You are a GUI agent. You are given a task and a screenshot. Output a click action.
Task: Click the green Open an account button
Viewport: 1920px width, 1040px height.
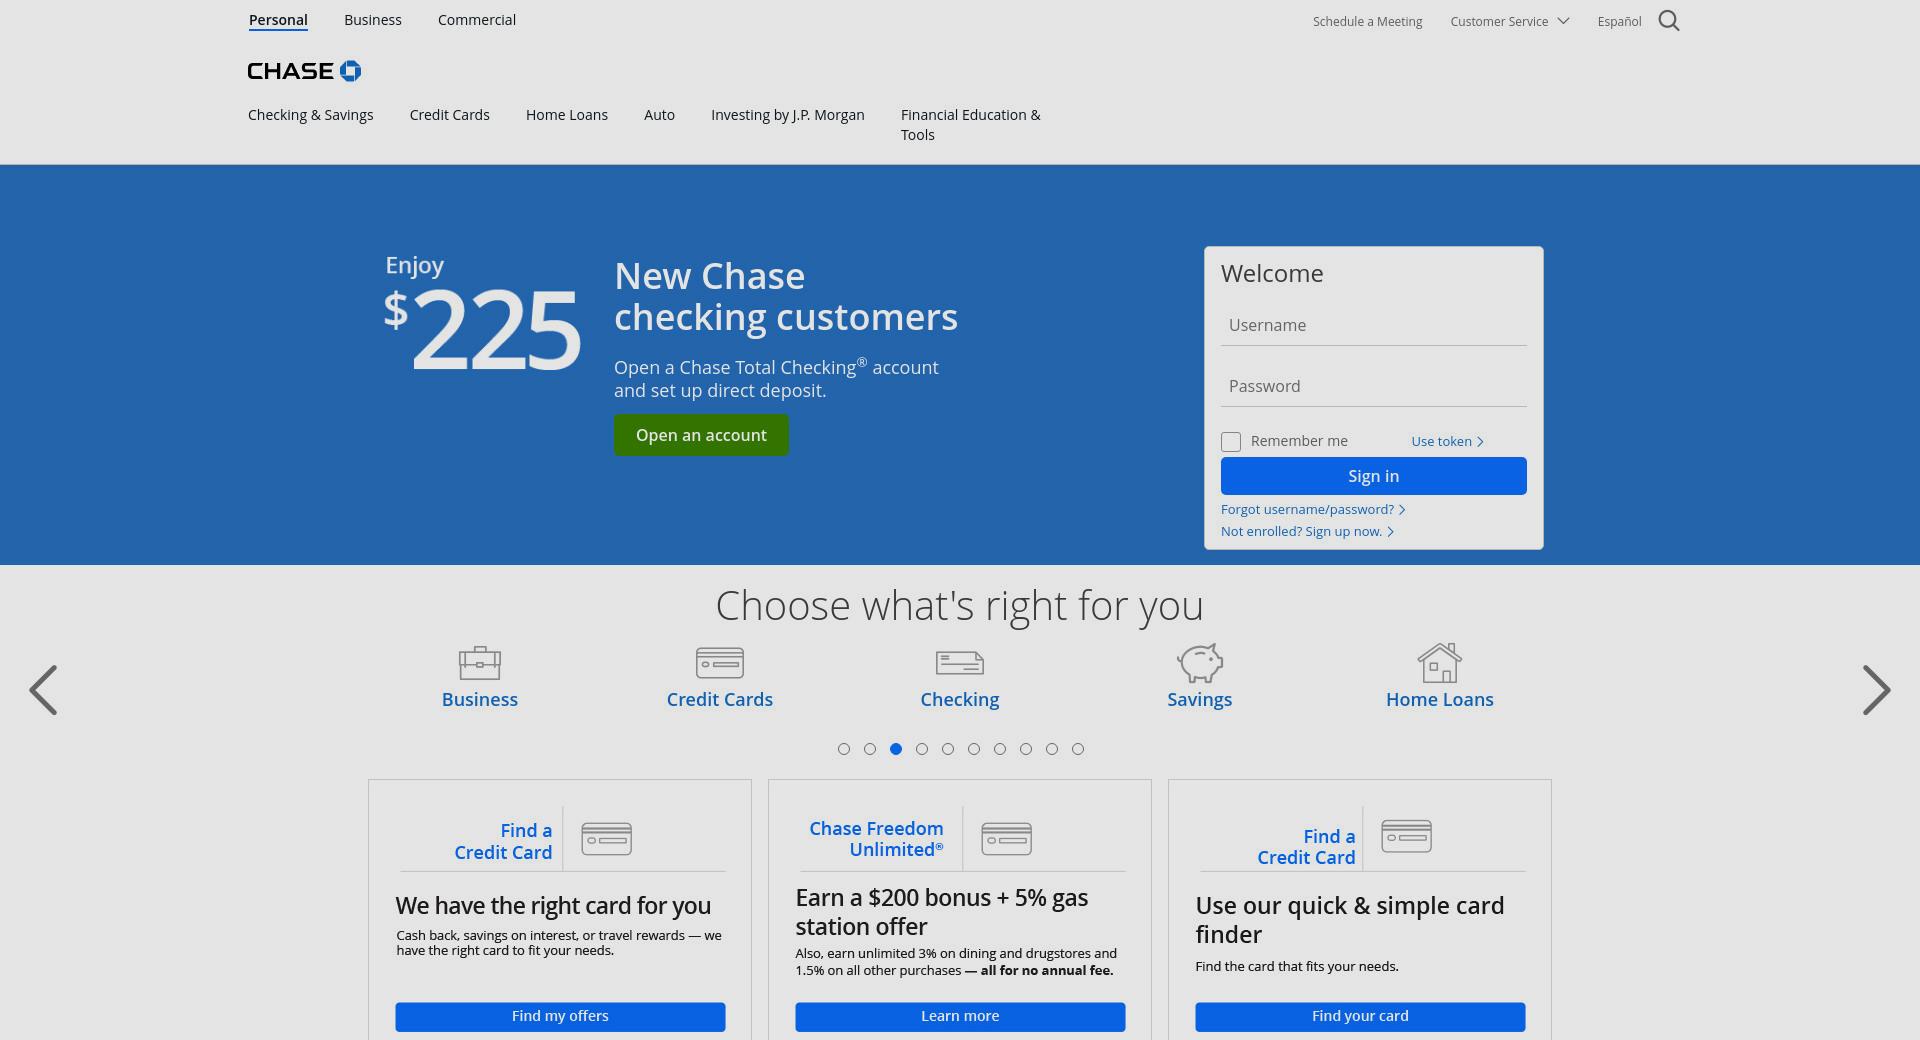pos(701,435)
